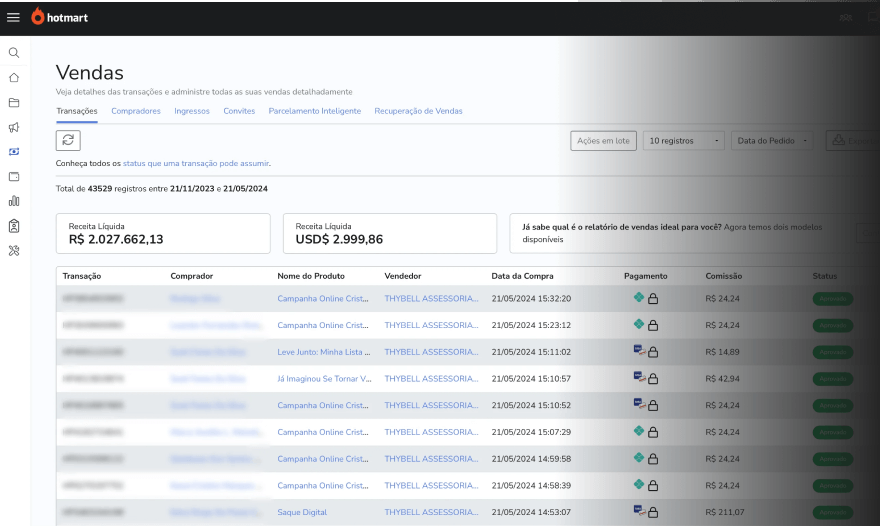Expand the 10 registros dropdown

pos(683,141)
